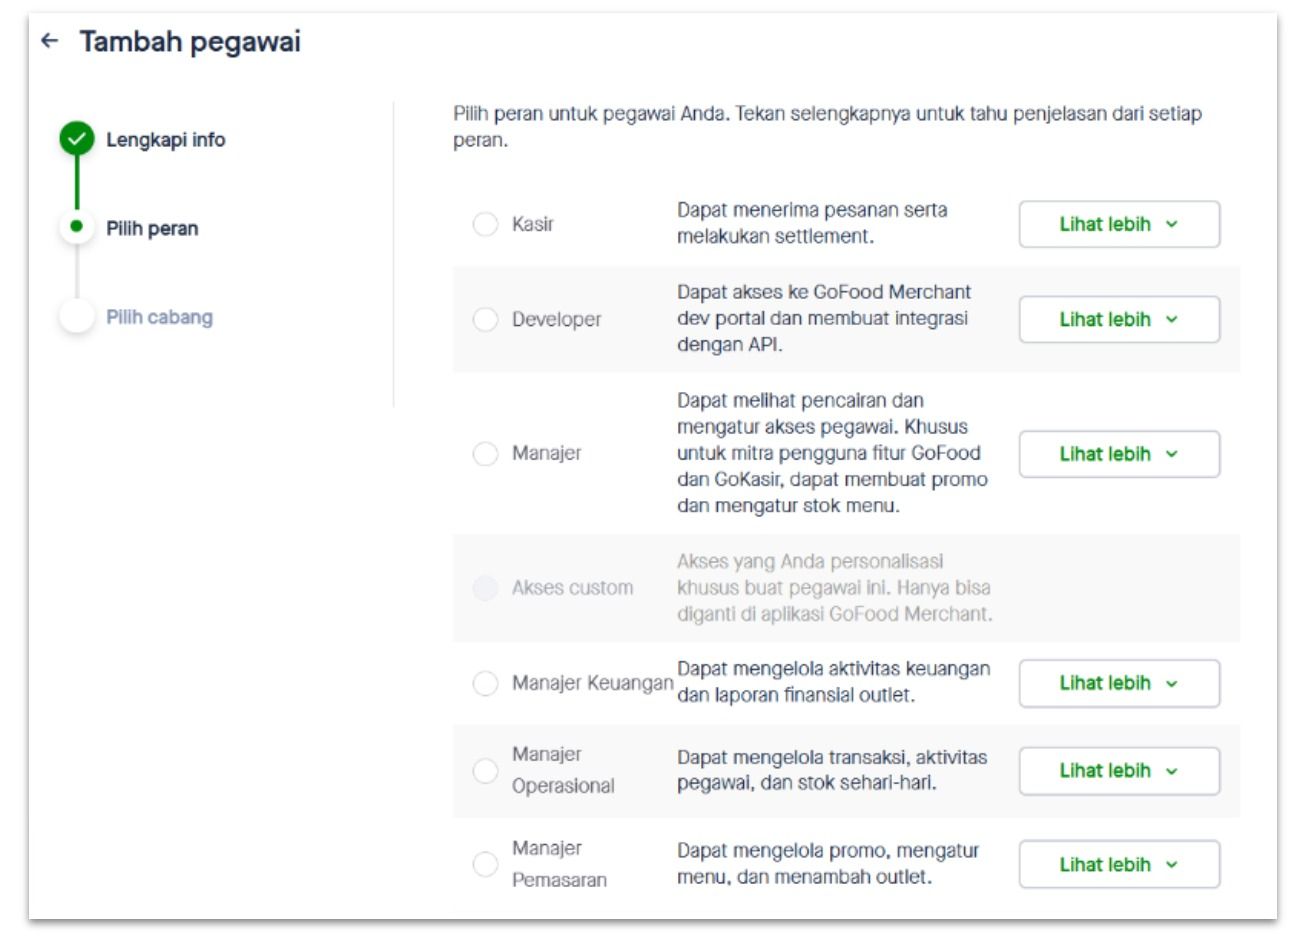Click the disabled Akses custom radio button

click(485, 588)
